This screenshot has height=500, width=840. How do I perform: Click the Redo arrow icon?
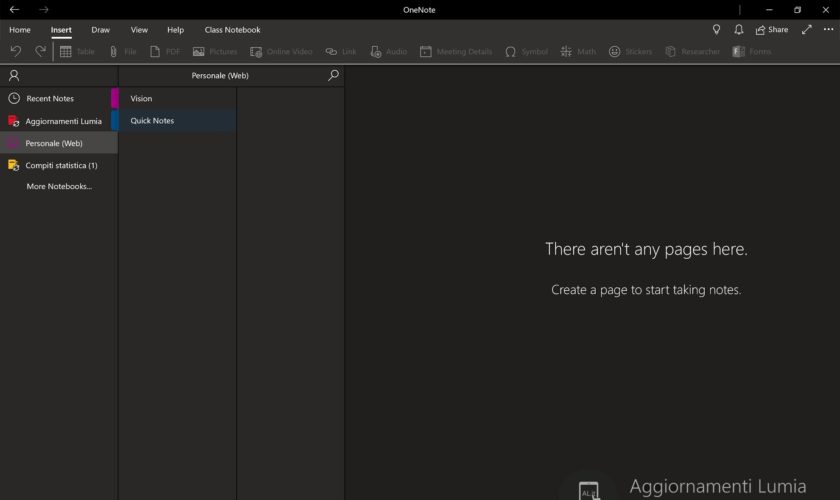click(x=41, y=51)
